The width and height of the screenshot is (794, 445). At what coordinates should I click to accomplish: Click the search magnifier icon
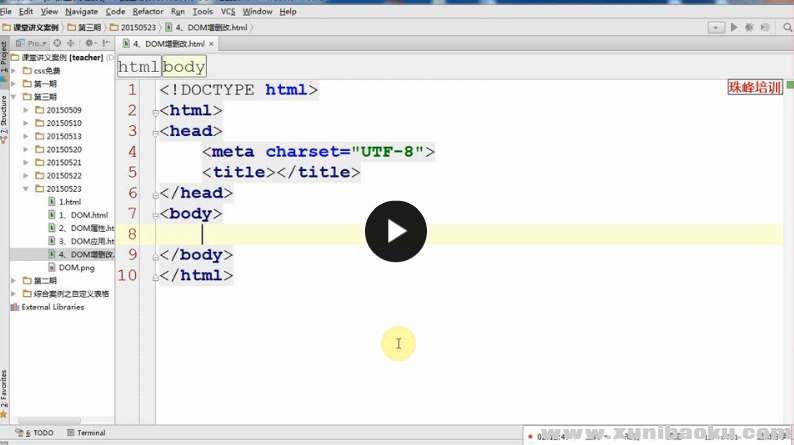tap(787, 27)
